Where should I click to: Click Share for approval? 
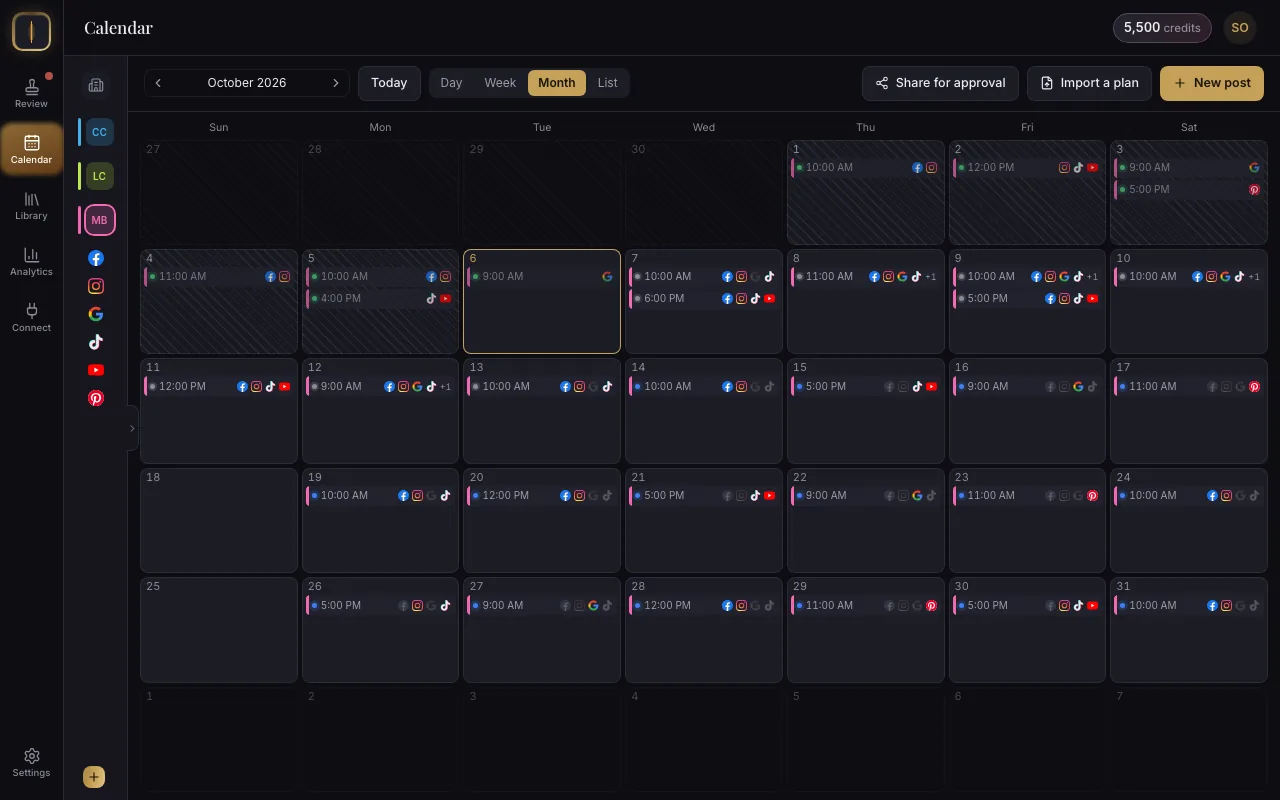tap(940, 83)
